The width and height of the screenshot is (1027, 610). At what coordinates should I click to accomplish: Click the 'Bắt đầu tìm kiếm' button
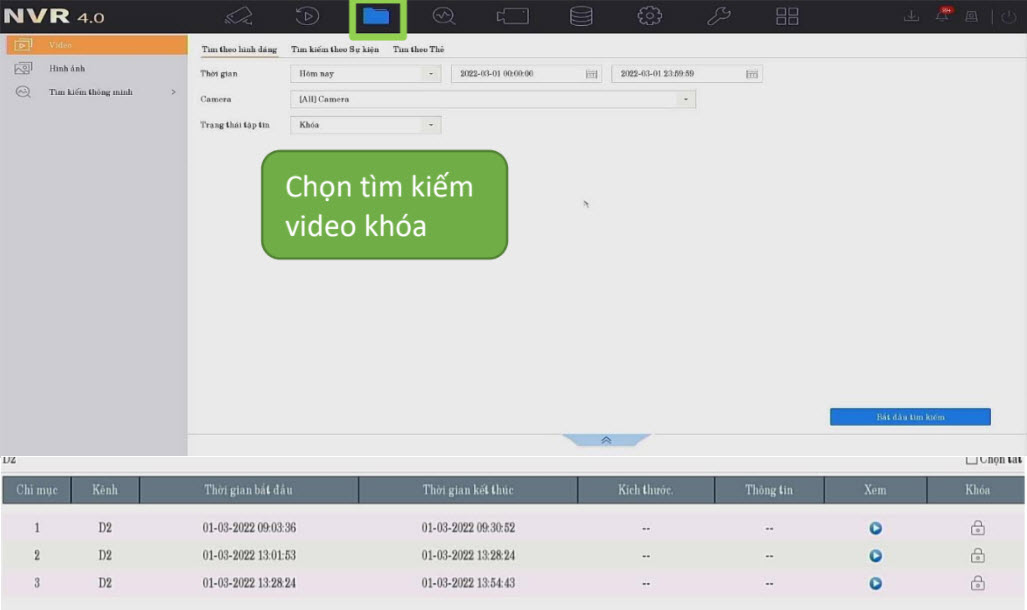(909, 417)
